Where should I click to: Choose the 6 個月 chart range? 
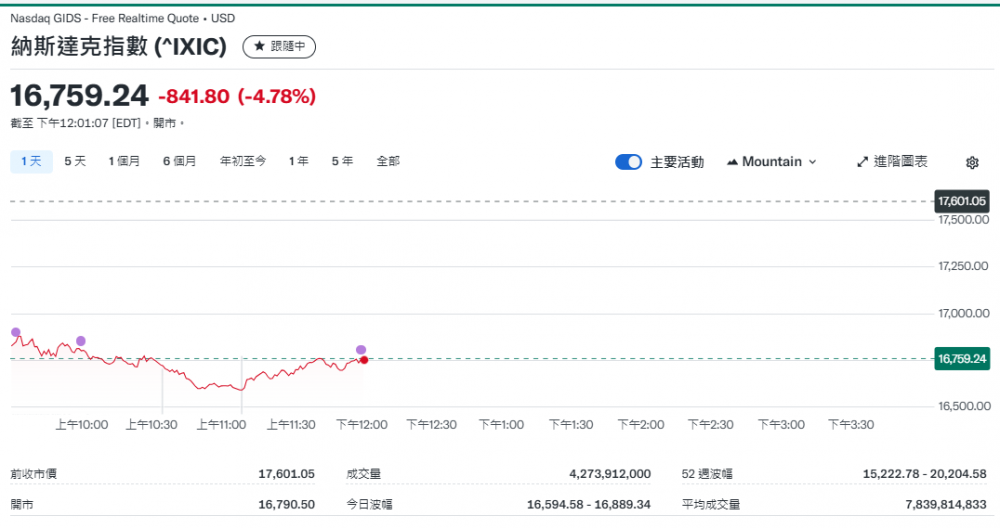(179, 161)
